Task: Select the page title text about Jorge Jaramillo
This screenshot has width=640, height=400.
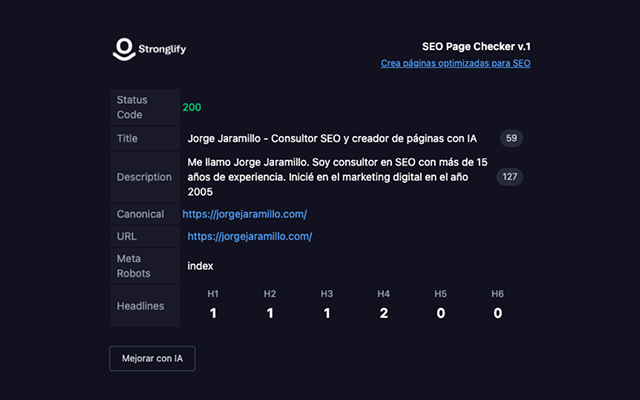Action: [x=332, y=139]
